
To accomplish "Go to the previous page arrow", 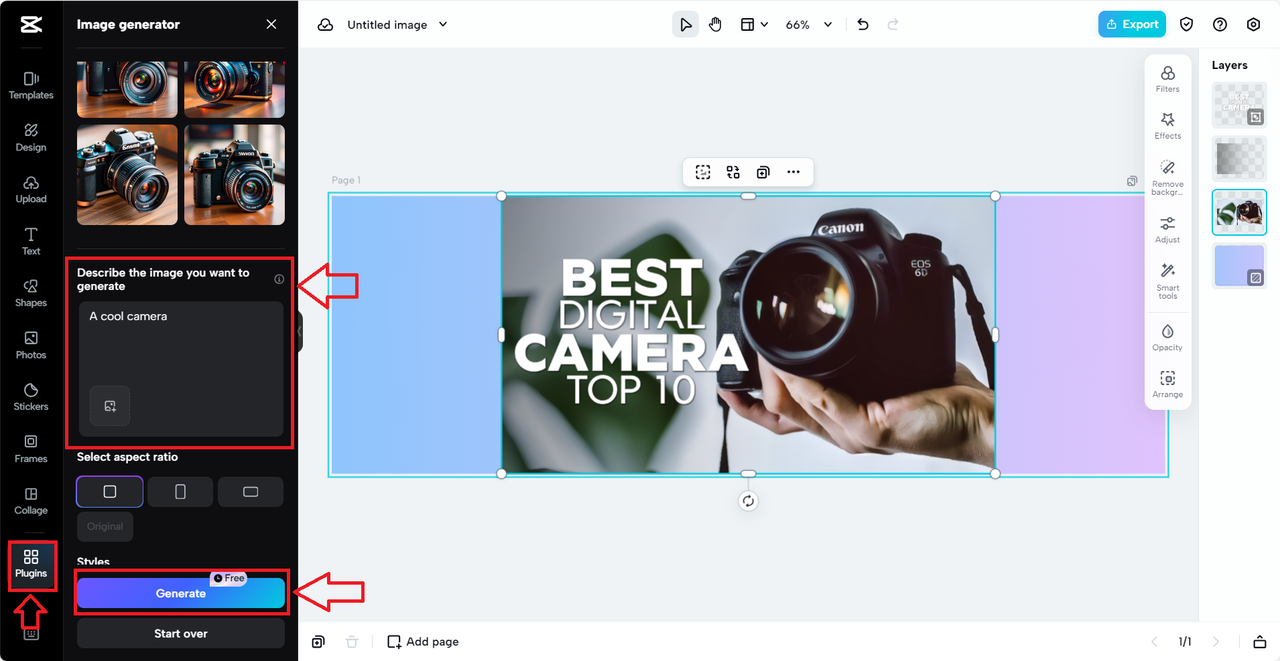I will (1154, 642).
